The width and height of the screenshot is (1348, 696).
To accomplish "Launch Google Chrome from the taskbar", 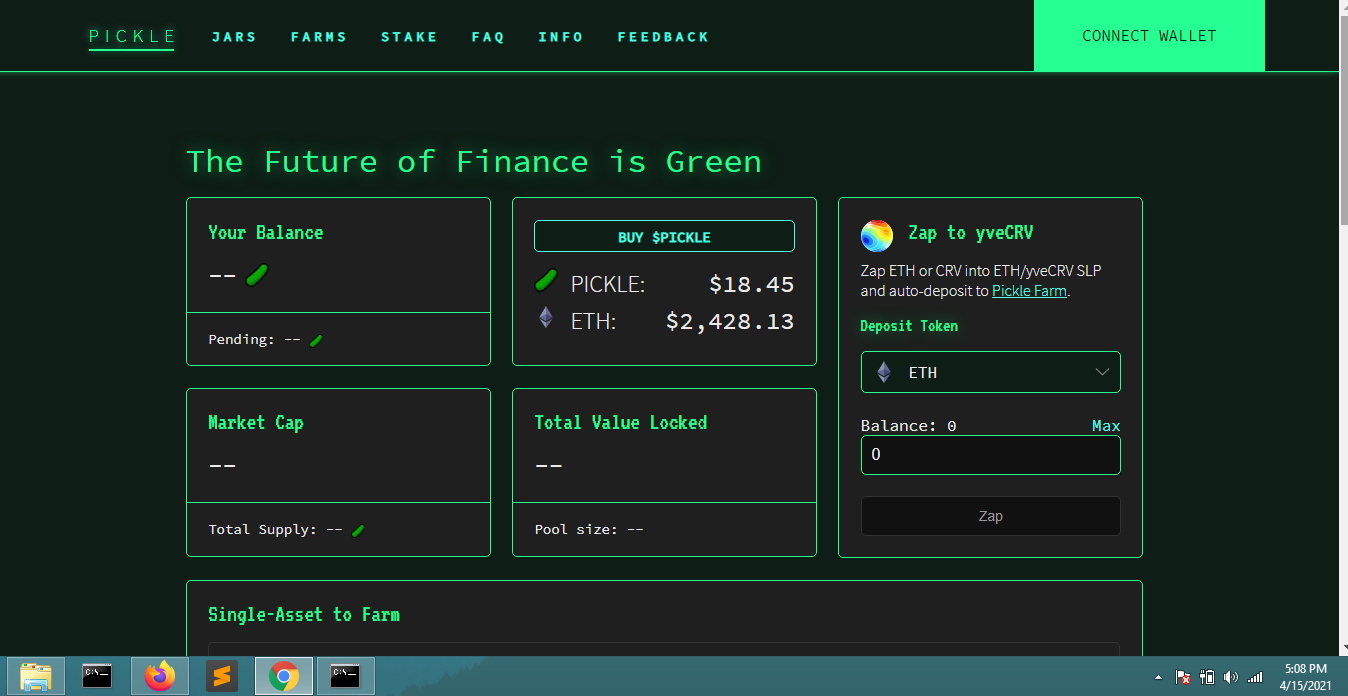I will pos(284,676).
